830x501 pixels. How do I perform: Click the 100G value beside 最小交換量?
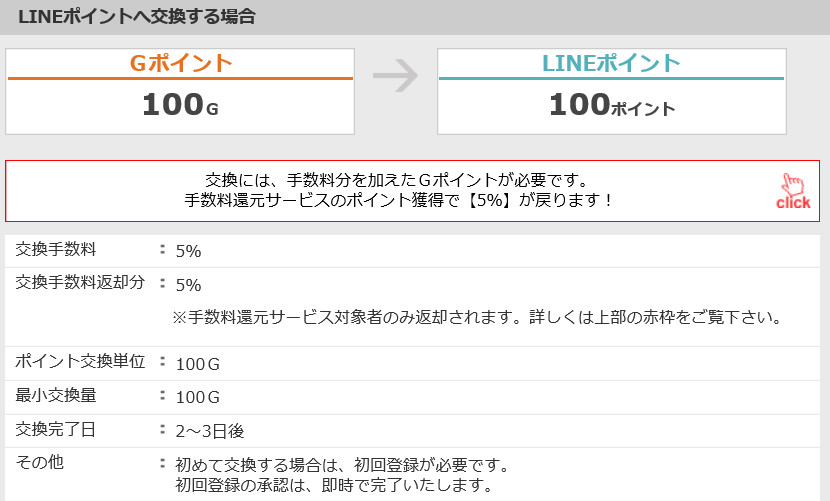(197, 397)
